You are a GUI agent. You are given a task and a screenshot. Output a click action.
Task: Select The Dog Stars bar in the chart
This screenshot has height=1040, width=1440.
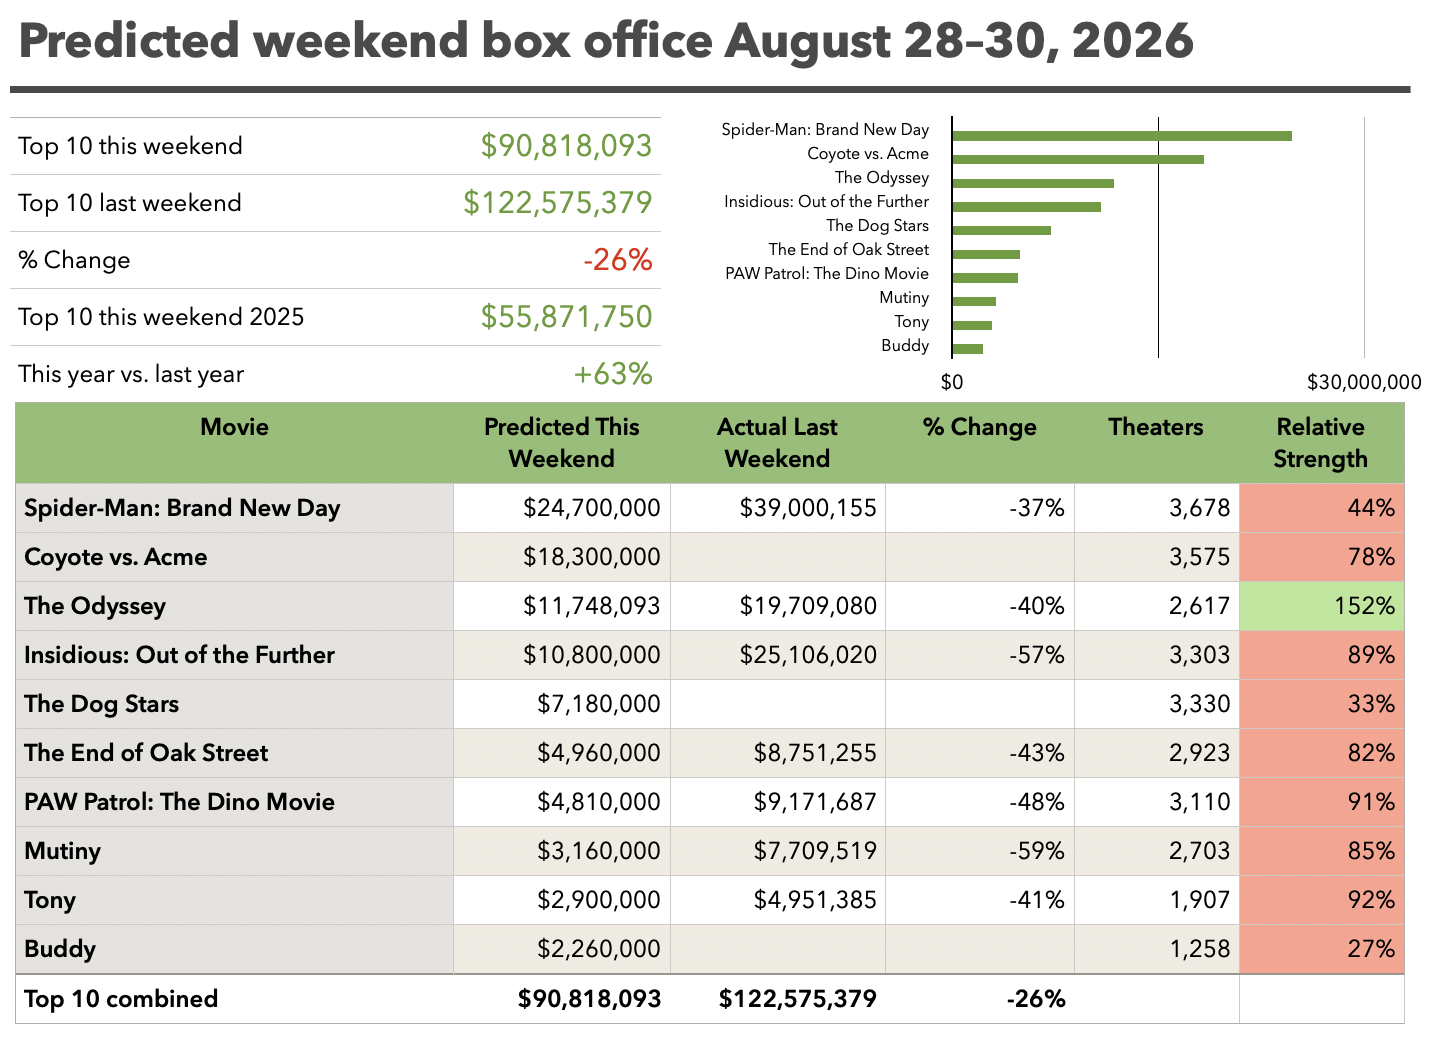click(x=1002, y=230)
